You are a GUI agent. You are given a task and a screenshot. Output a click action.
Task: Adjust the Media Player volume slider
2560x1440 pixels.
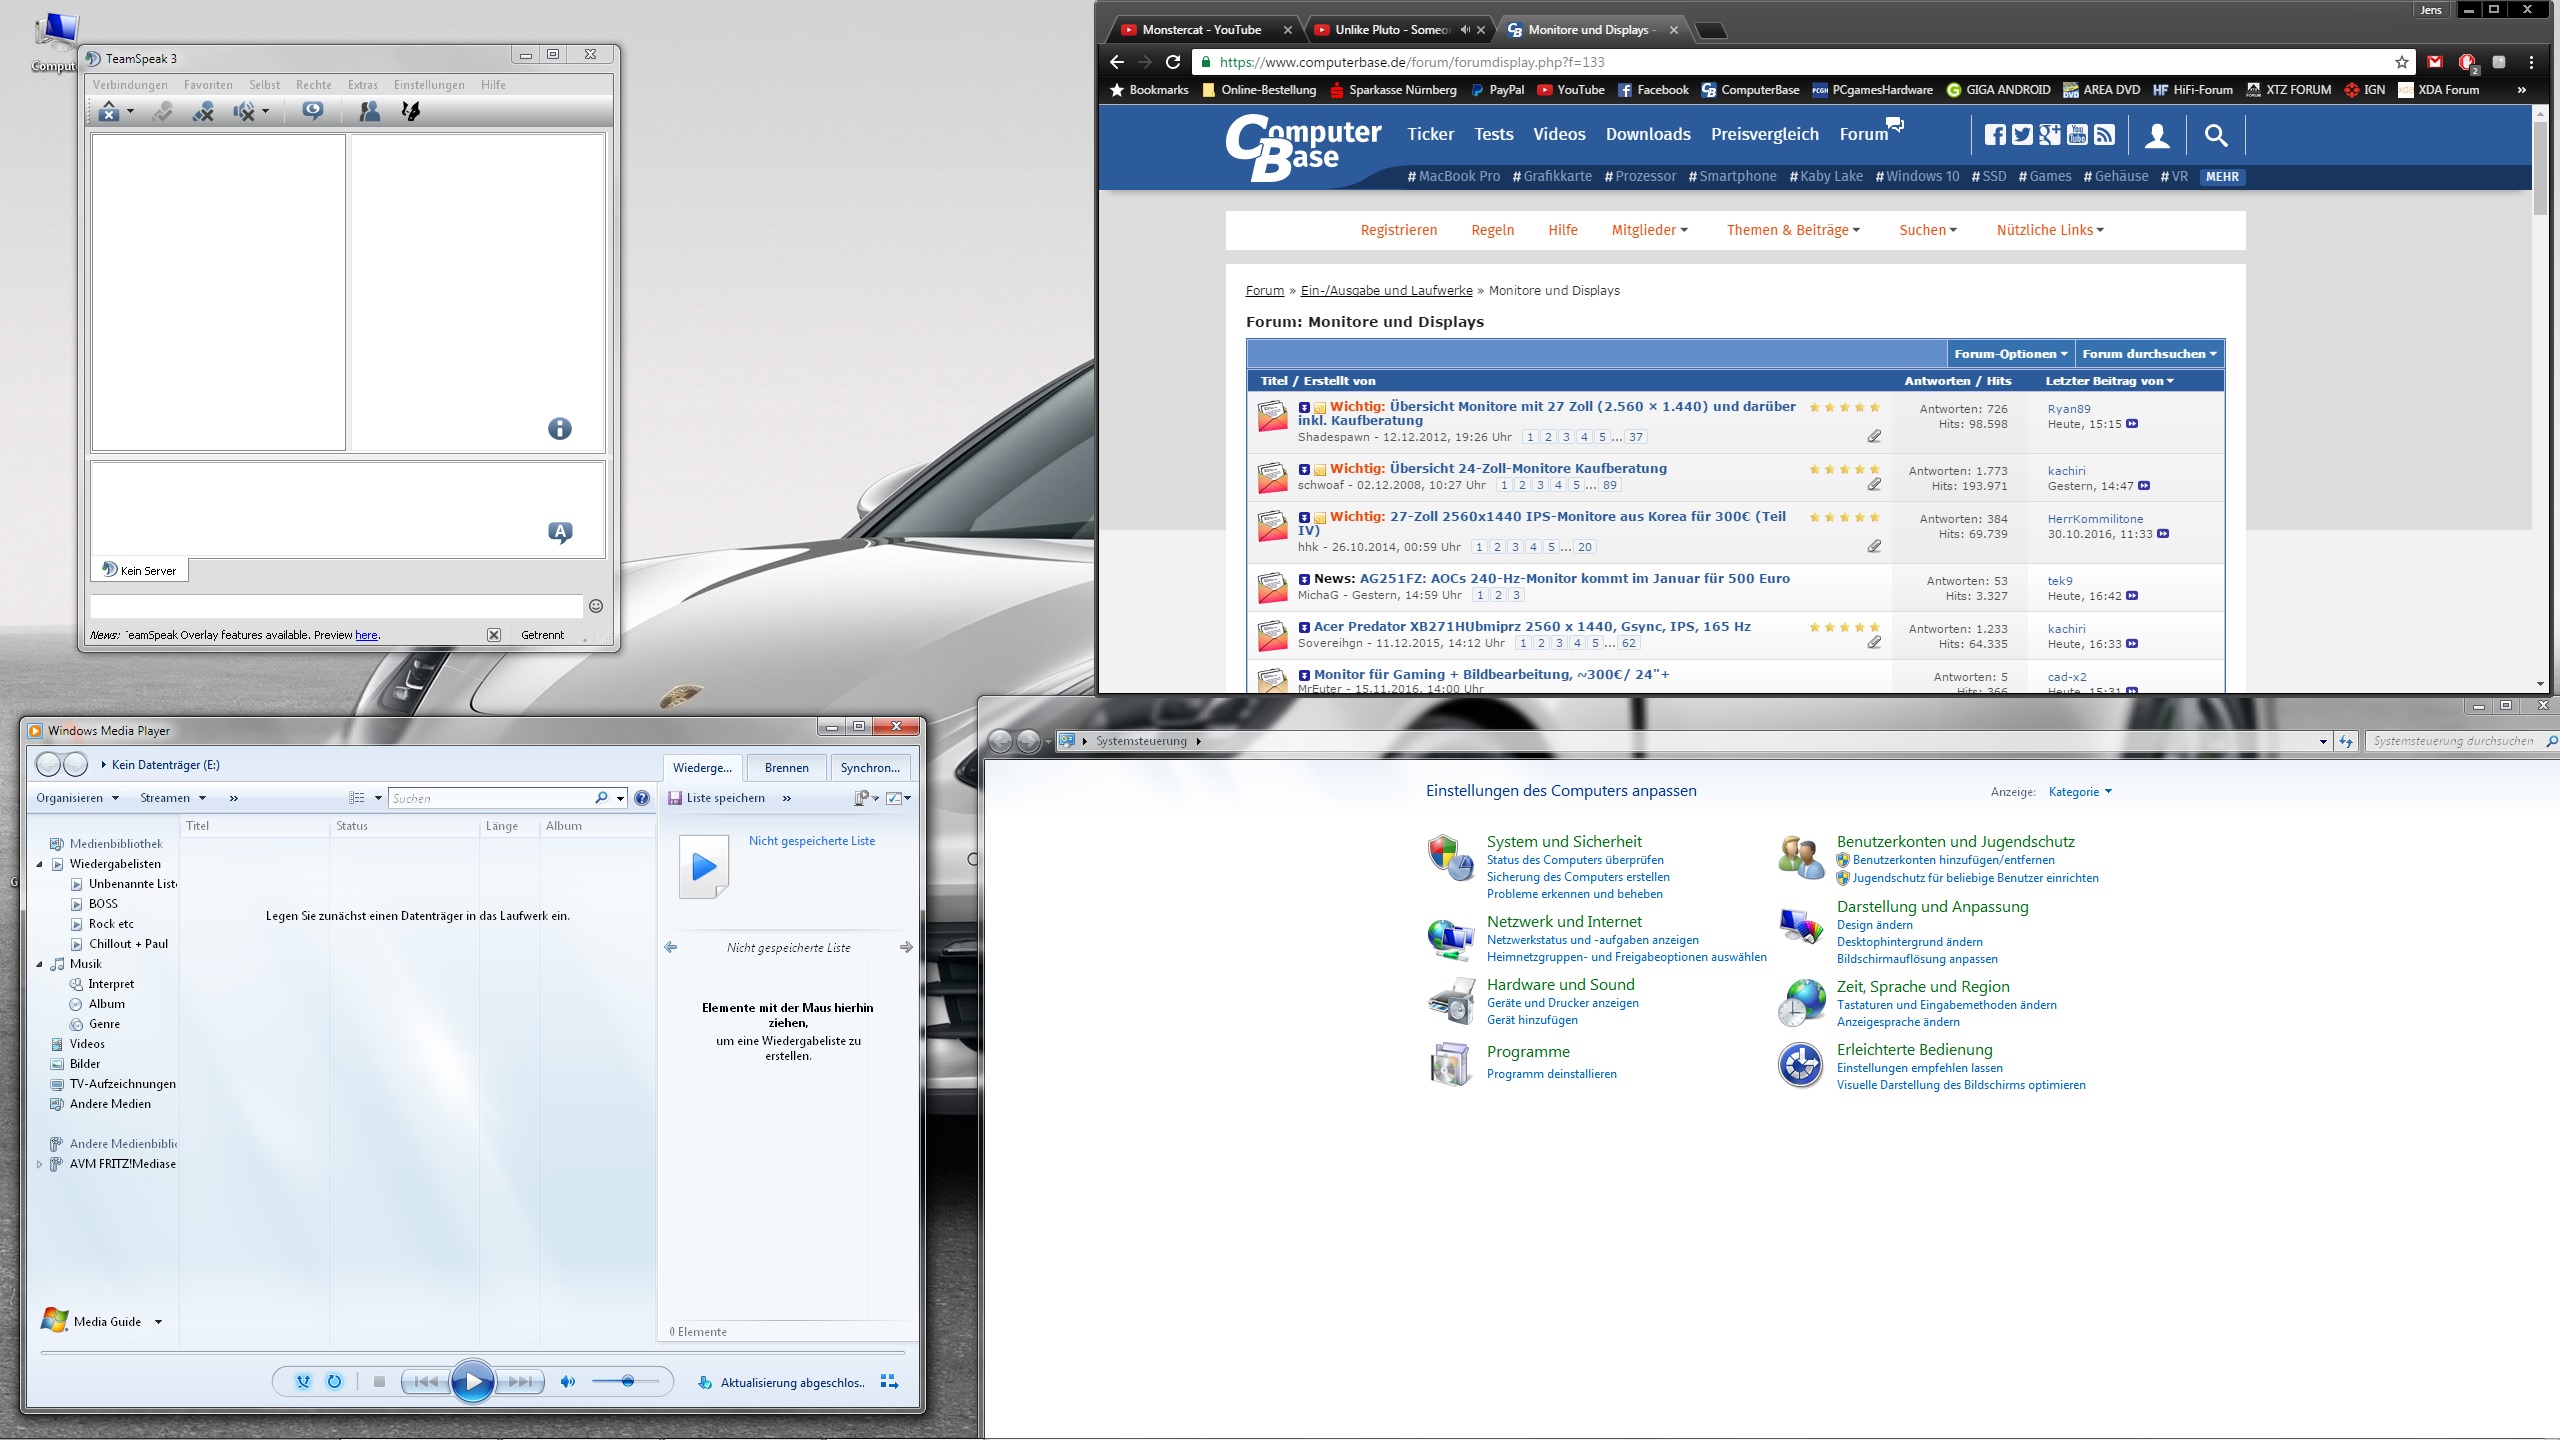click(627, 1382)
